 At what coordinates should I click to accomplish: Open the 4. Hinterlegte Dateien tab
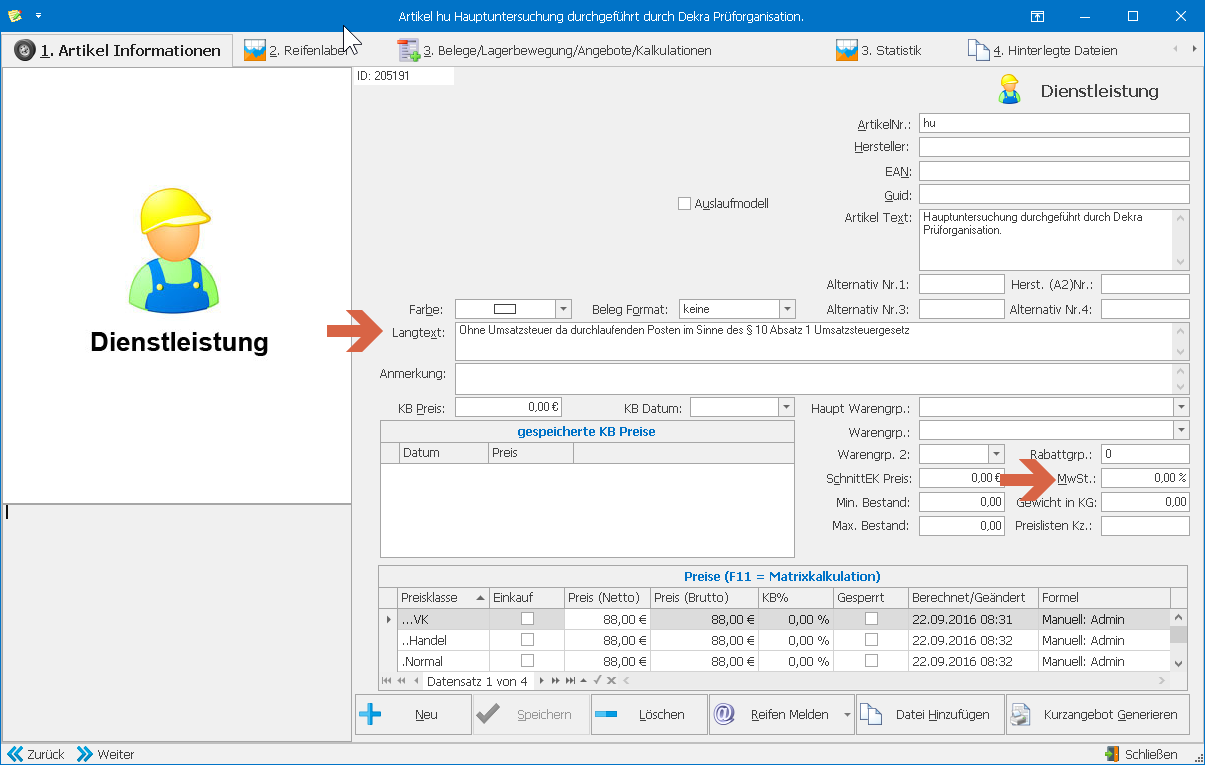point(1042,50)
